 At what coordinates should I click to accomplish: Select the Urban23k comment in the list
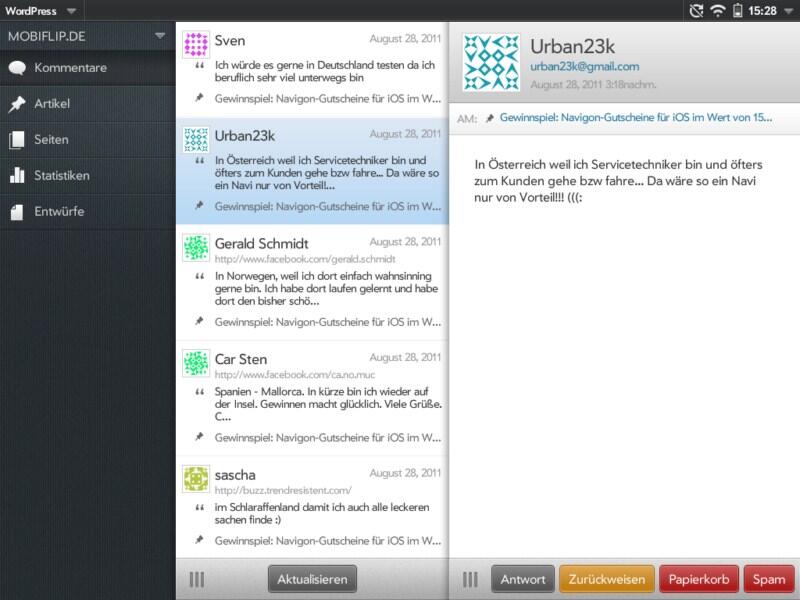click(x=312, y=171)
